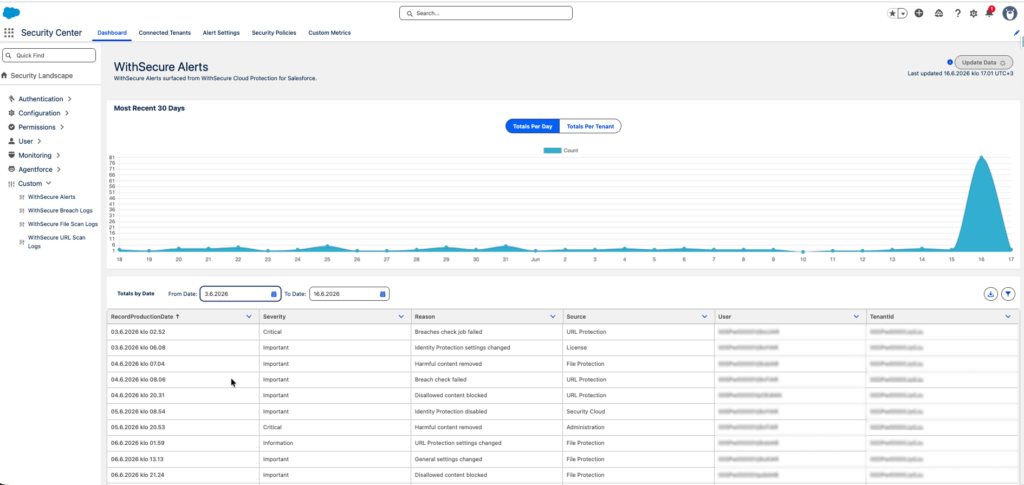
Task: Open the Security Policies tab
Action: tap(274, 33)
